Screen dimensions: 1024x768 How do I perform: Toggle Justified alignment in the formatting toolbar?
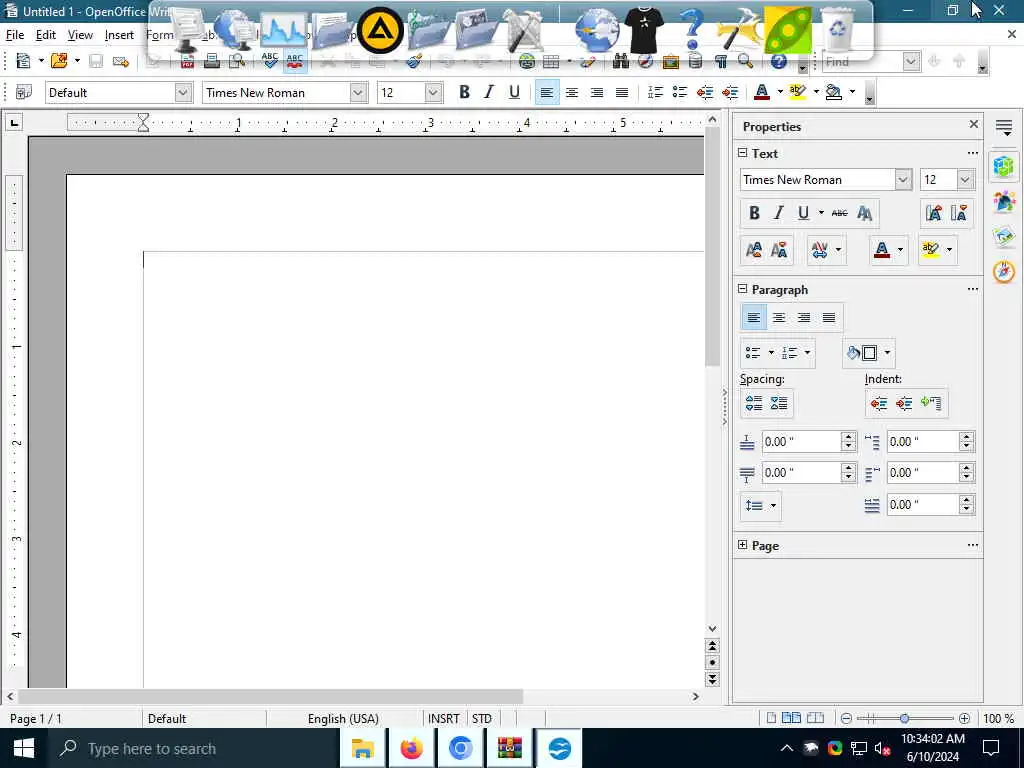pos(622,92)
